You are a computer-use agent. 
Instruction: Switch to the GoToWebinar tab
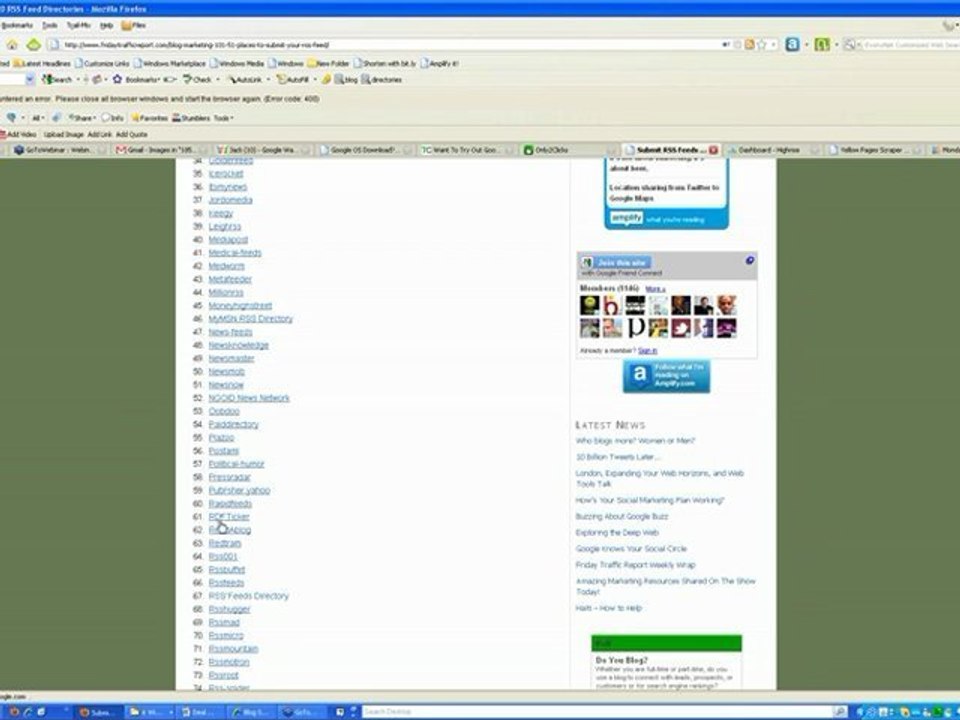click(59, 150)
